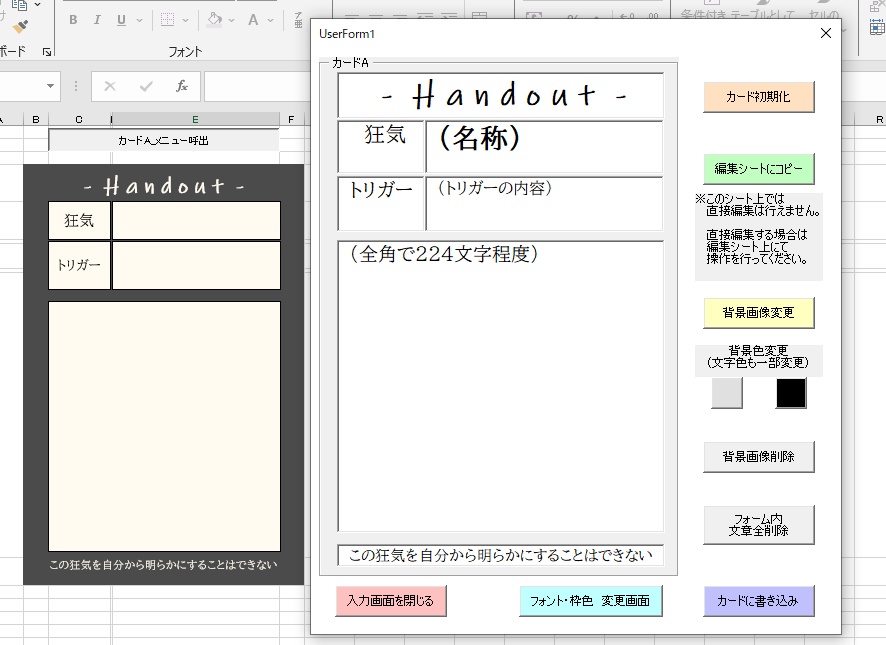Select column C header
Screen dimensions: 886x645
pos(79,119)
